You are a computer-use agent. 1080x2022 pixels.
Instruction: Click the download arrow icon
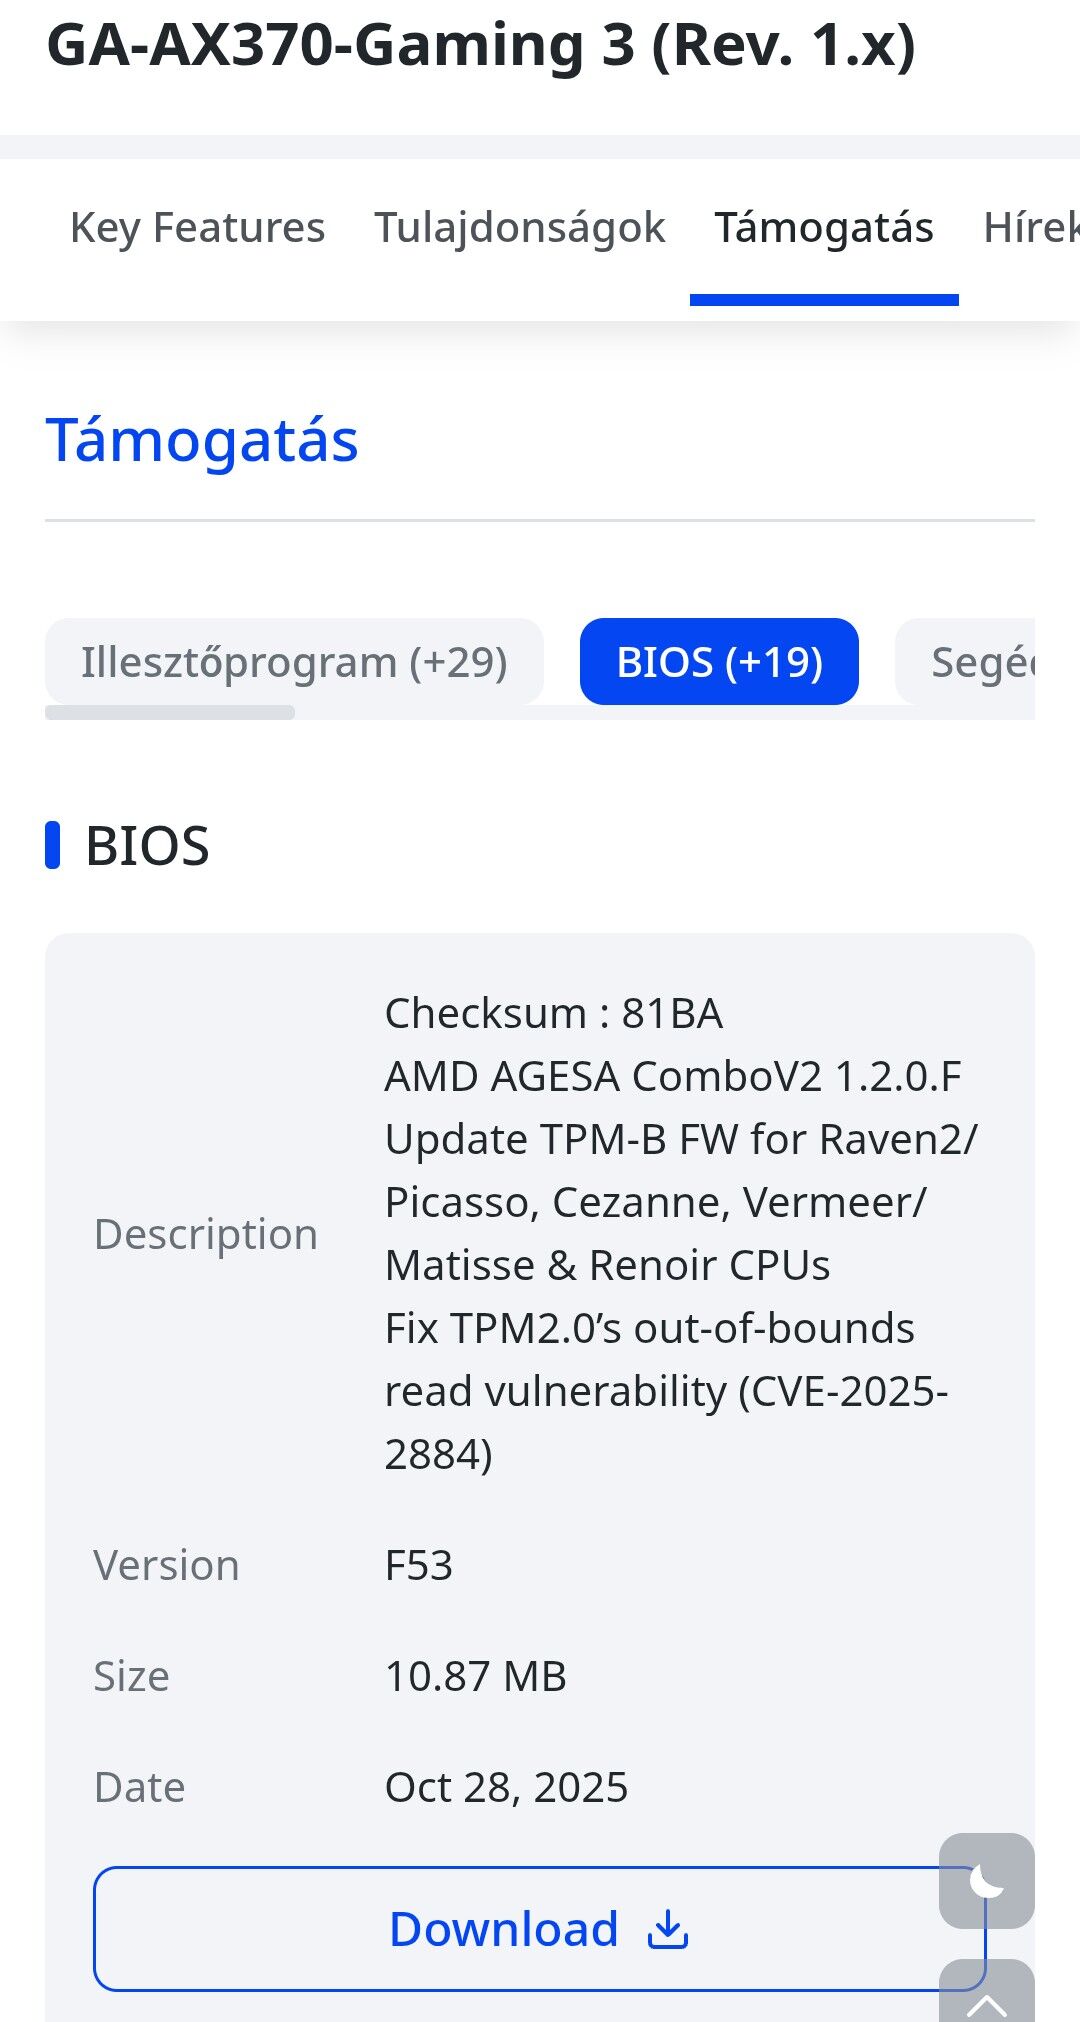click(x=668, y=1929)
